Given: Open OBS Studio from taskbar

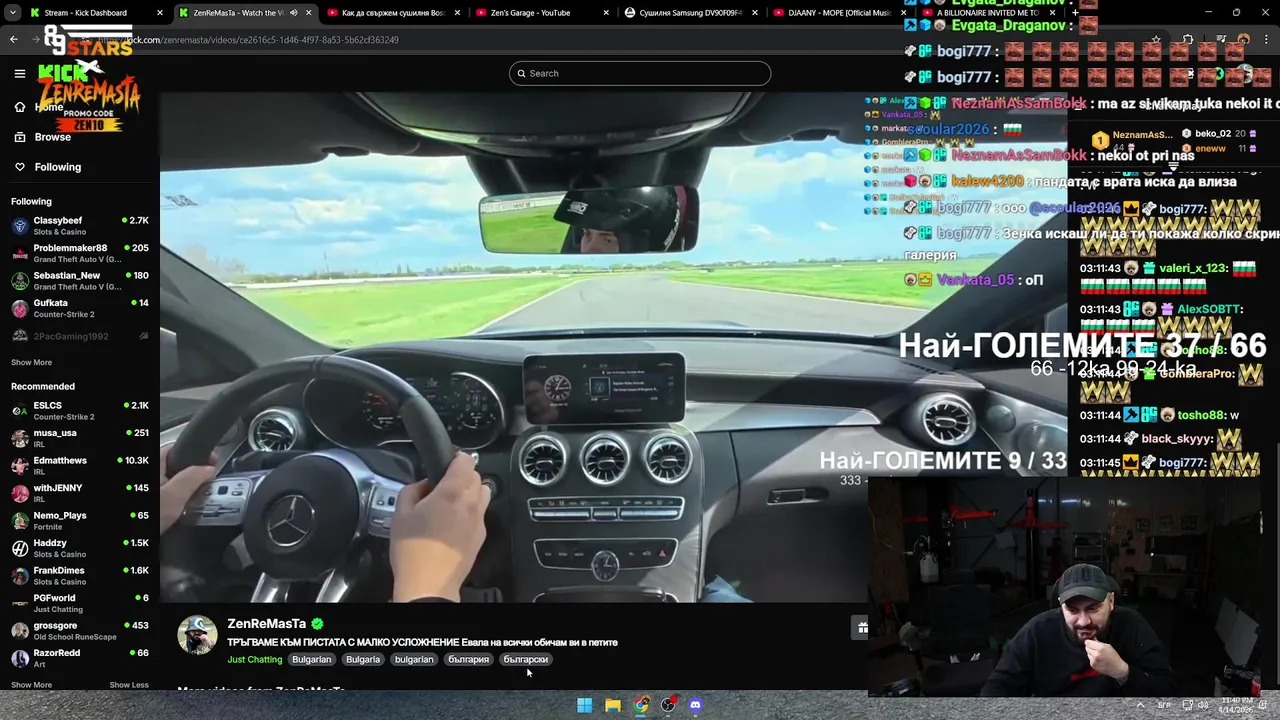Looking at the screenshot, I should click(668, 705).
